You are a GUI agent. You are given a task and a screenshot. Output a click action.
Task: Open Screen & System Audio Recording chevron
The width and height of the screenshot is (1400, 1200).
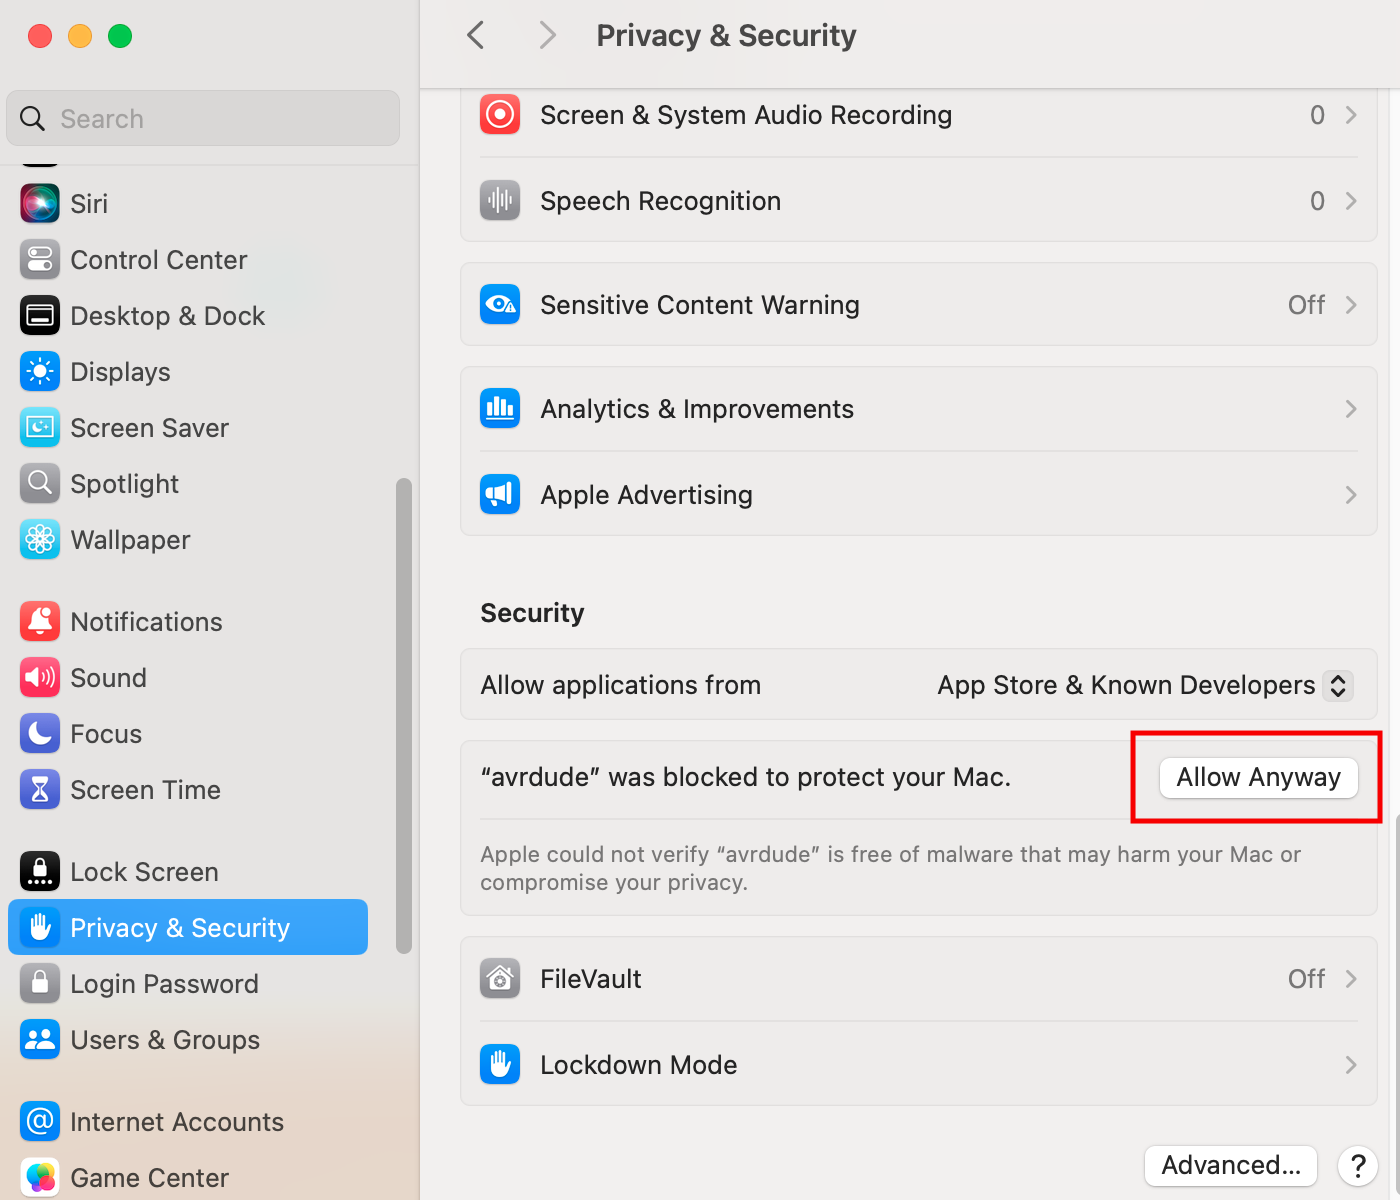[x=1351, y=115]
